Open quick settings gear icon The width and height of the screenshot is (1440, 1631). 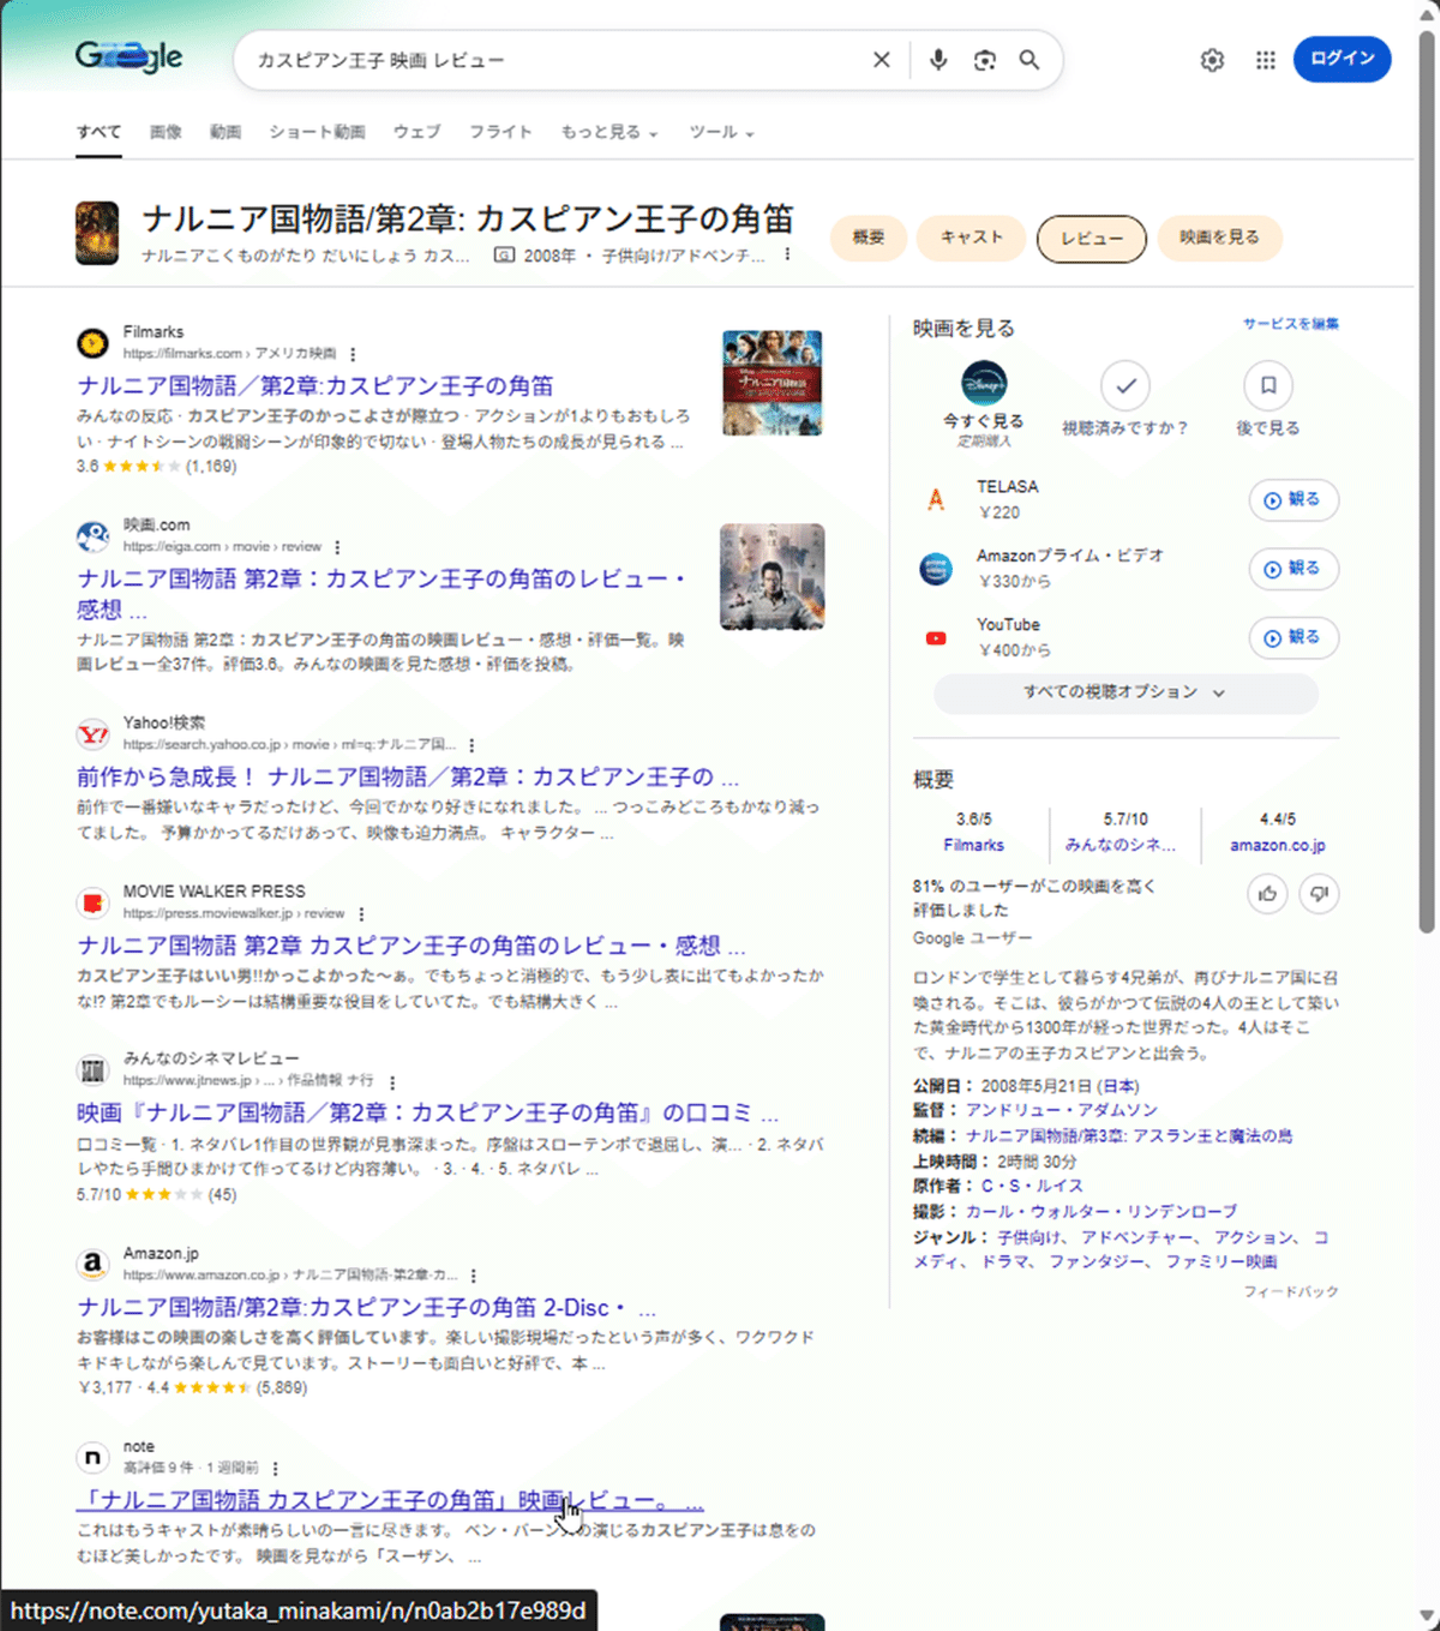1212,60
